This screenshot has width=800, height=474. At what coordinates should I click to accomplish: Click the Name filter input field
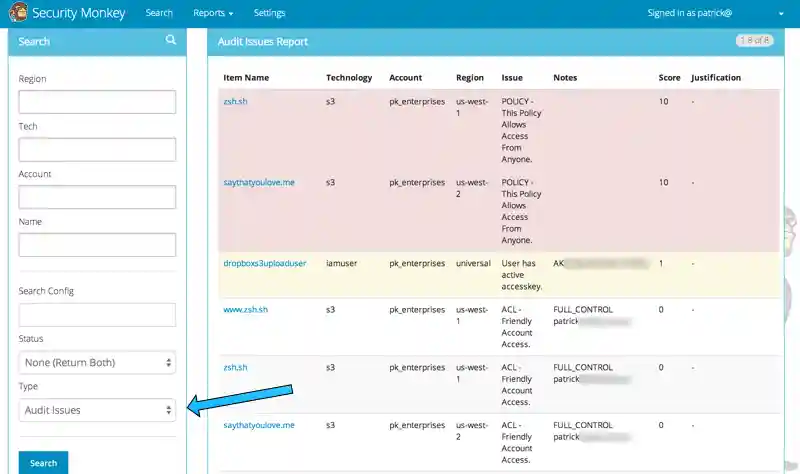pyautogui.click(x=97, y=245)
